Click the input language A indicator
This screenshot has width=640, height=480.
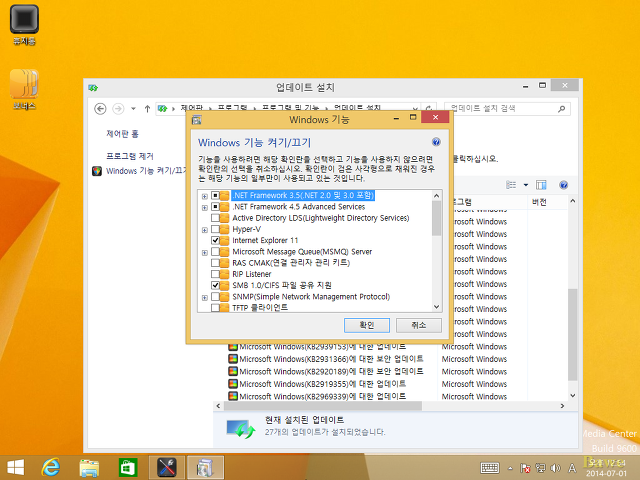tap(572, 468)
